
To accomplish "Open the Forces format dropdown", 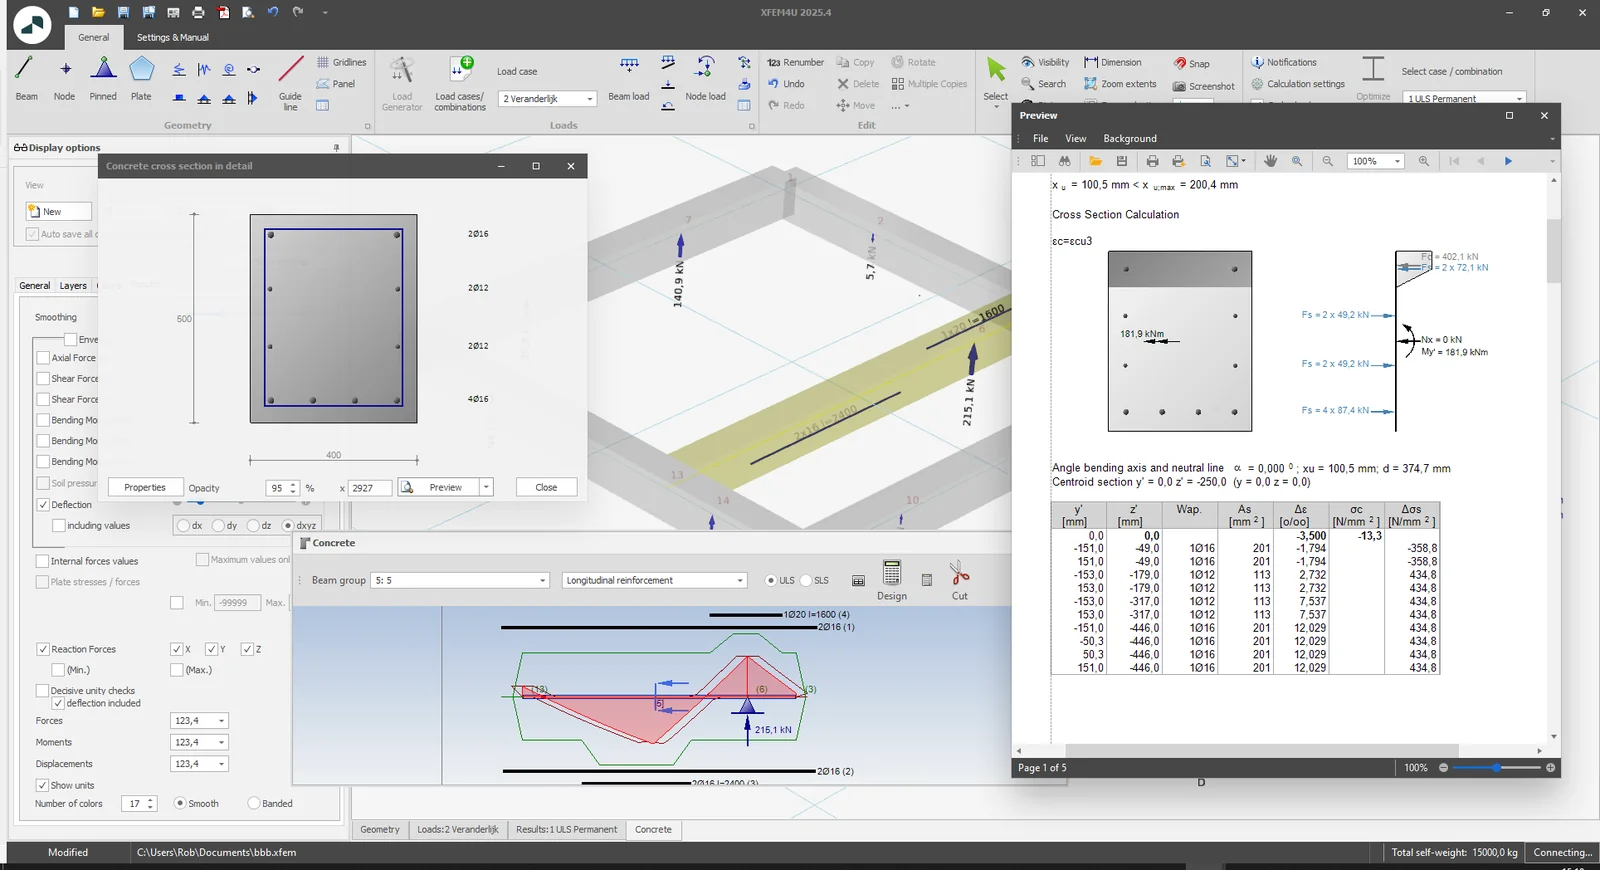I will [x=199, y=720].
